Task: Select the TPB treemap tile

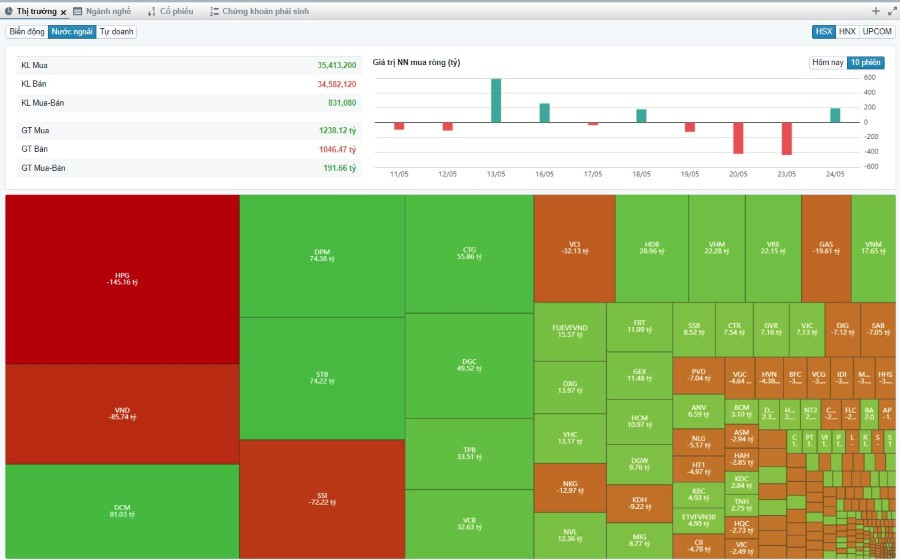Action: pos(469,453)
